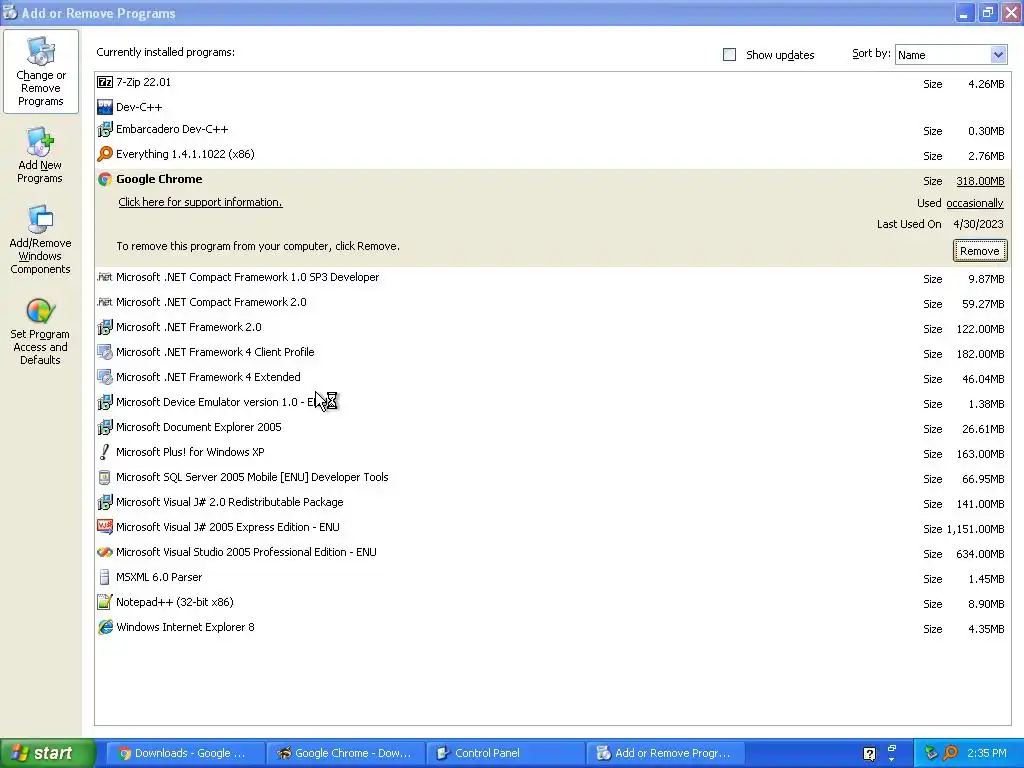This screenshot has width=1024, height=768.
Task: Click Microsoft Plus! for Windows XP icon
Action: point(104,452)
